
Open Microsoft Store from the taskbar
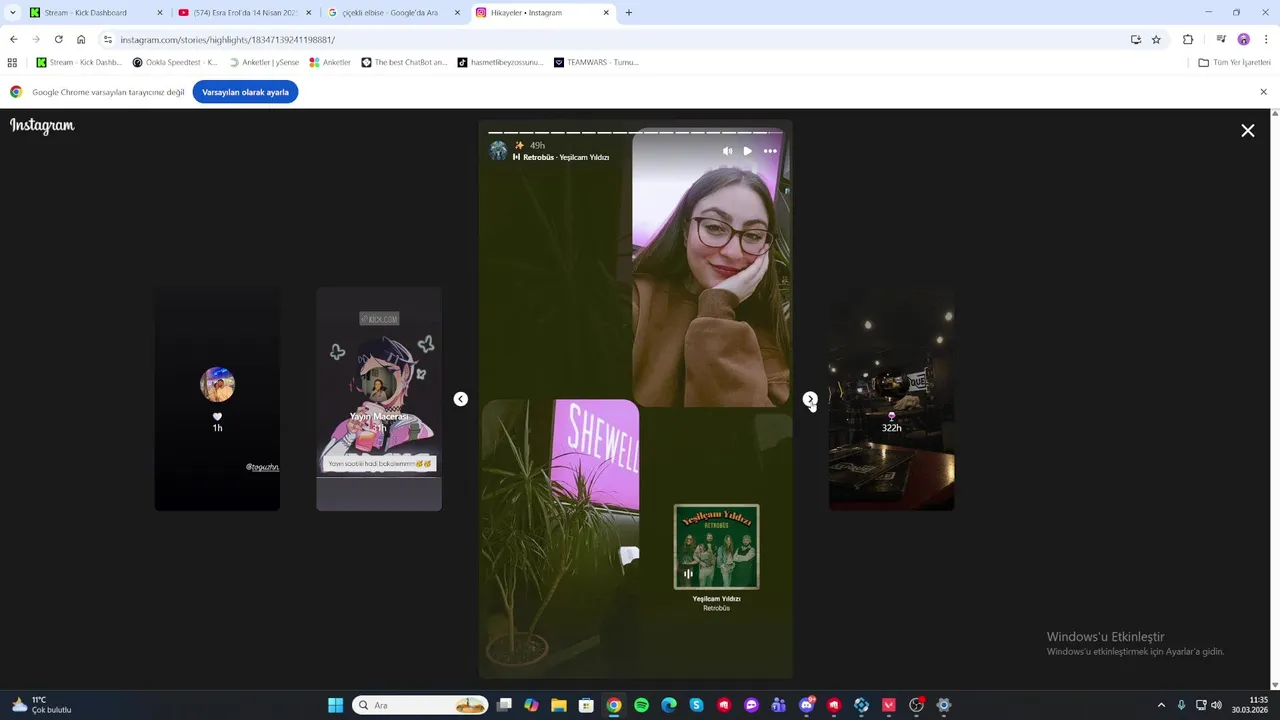(586, 705)
